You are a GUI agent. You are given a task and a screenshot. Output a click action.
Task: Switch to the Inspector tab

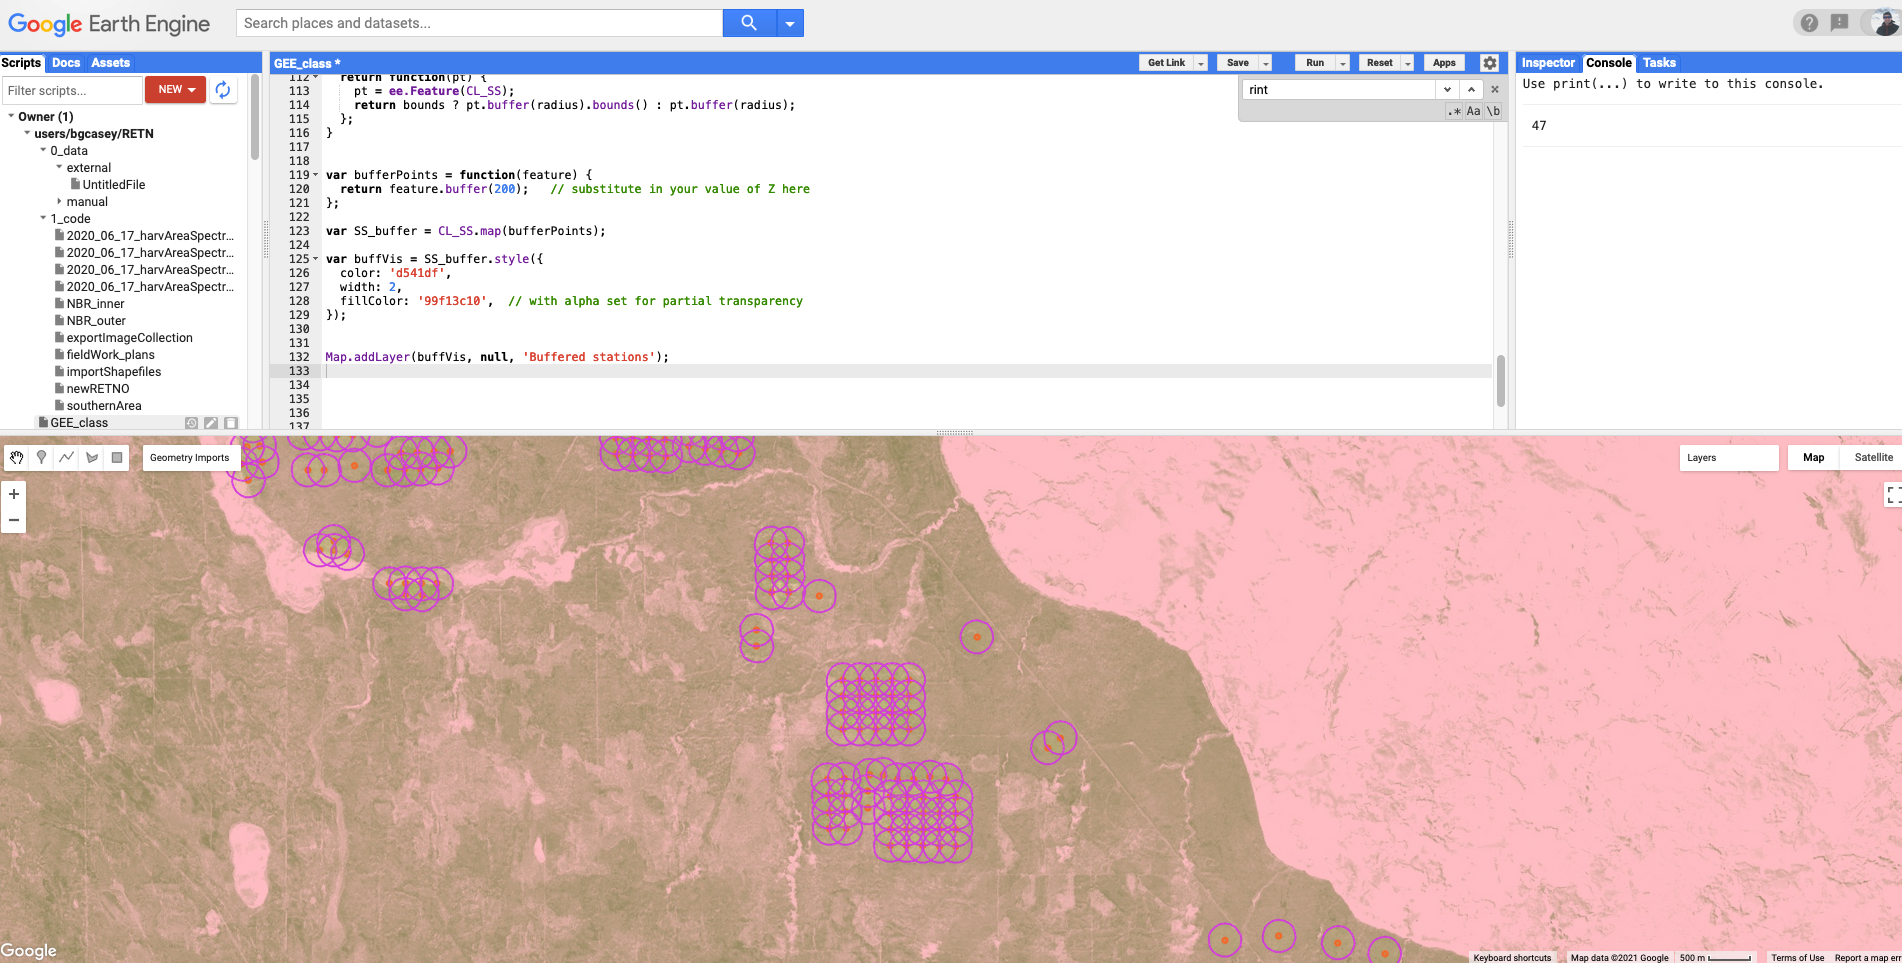tap(1547, 63)
